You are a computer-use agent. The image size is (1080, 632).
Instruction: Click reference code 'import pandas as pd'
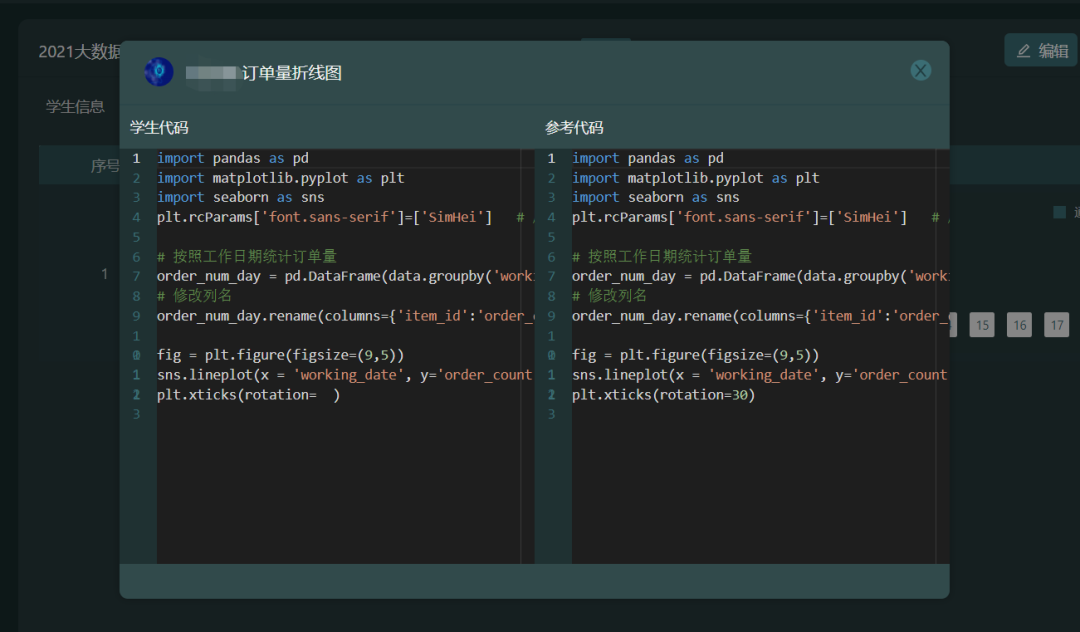648,158
